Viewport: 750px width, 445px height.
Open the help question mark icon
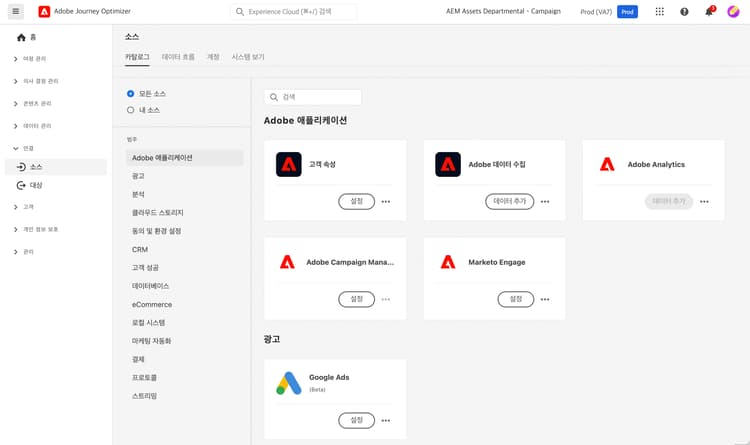point(684,11)
